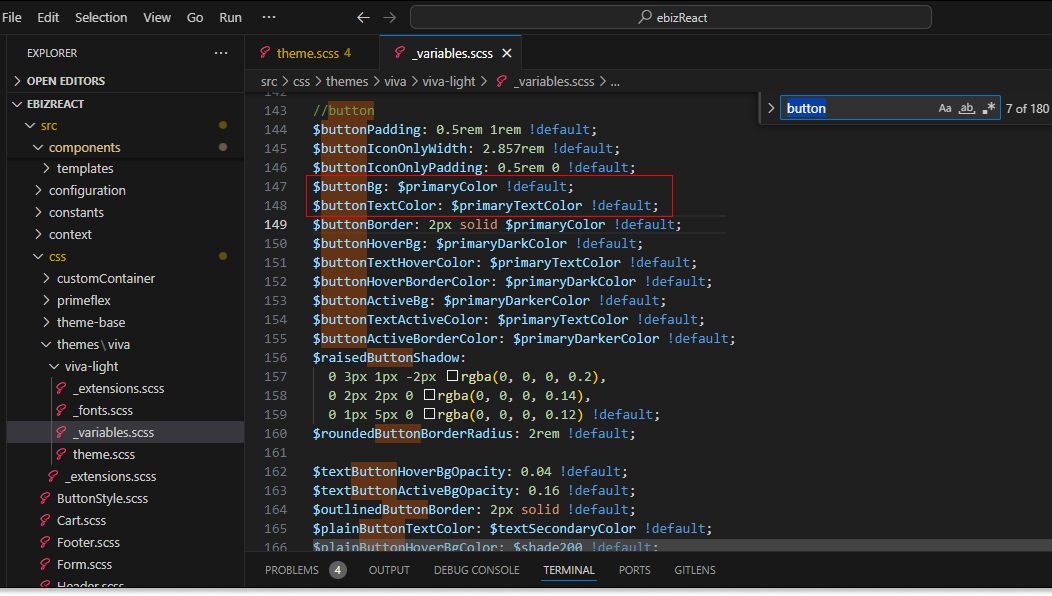Click the themes breadcrumb segment
1052x596 pixels.
point(347,81)
